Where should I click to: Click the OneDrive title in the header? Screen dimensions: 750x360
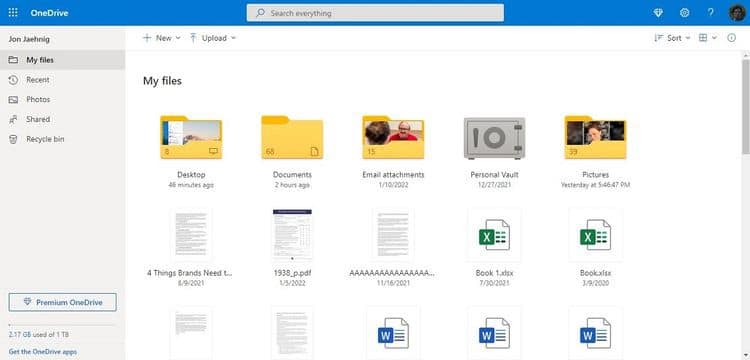click(49, 13)
